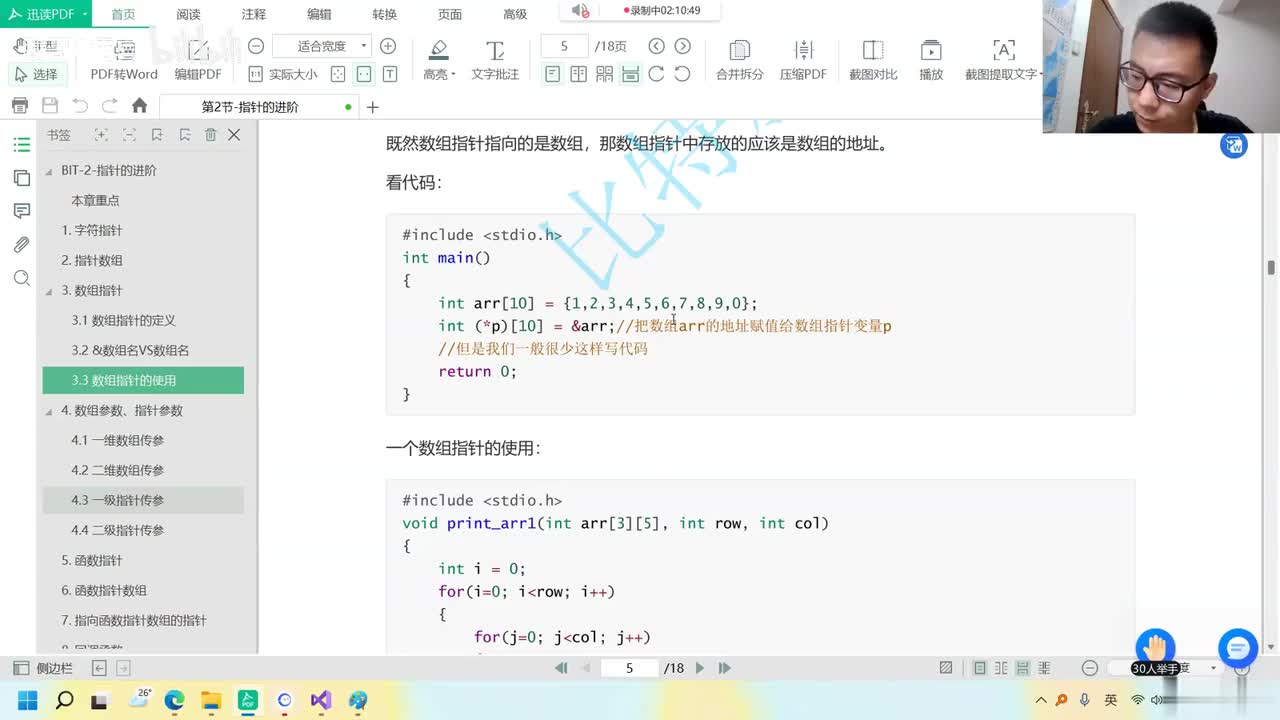The width and height of the screenshot is (1280, 720).
Task: Click the print icon
Action: (x=19, y=106)
